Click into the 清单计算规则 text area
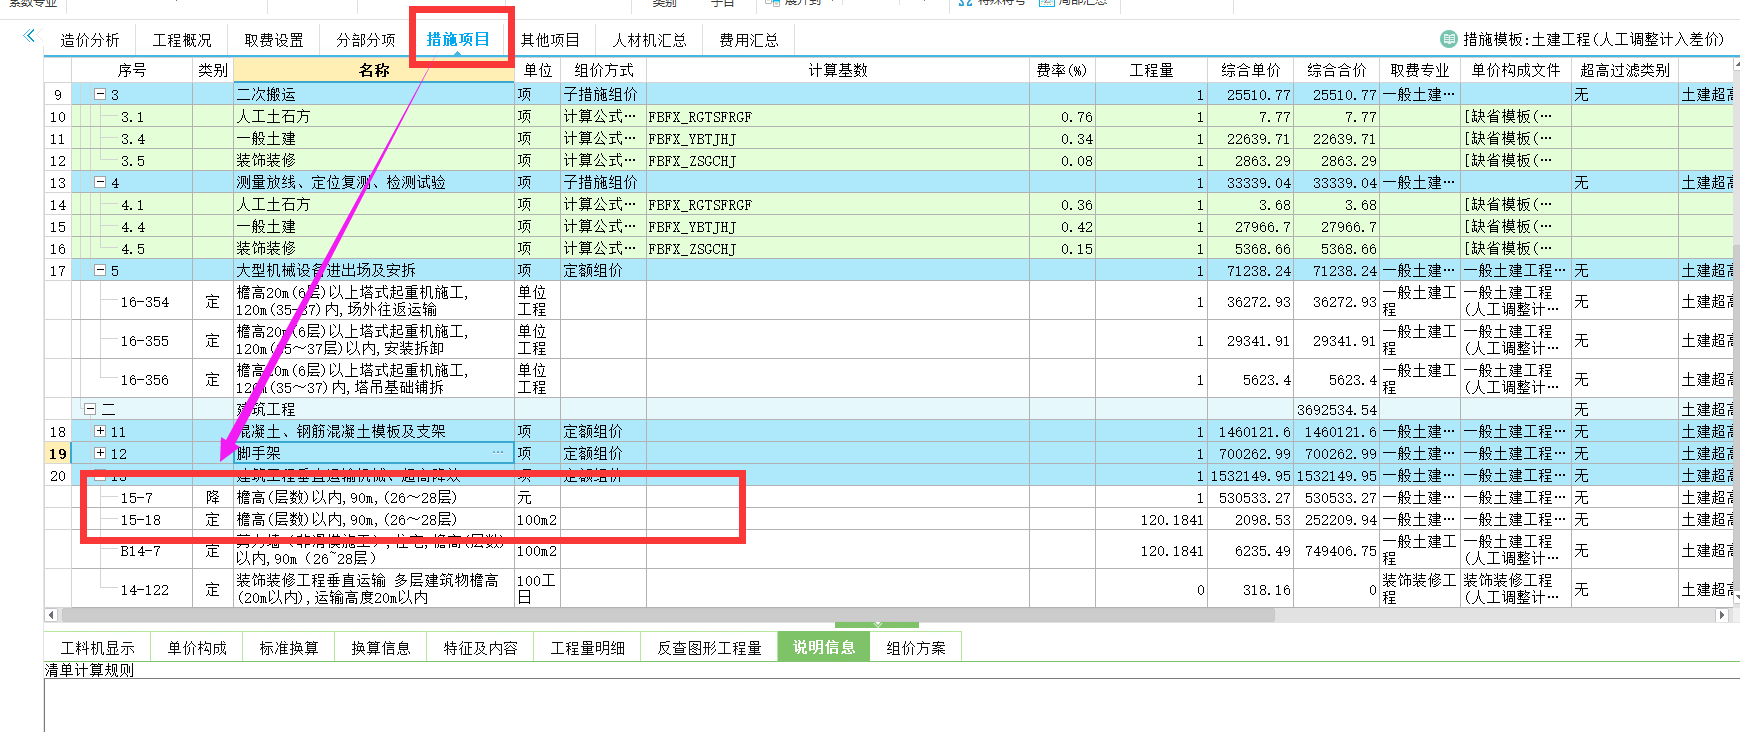Viewport: 1740px width, 732px height. pyautogui.click(x=892, y=706)
